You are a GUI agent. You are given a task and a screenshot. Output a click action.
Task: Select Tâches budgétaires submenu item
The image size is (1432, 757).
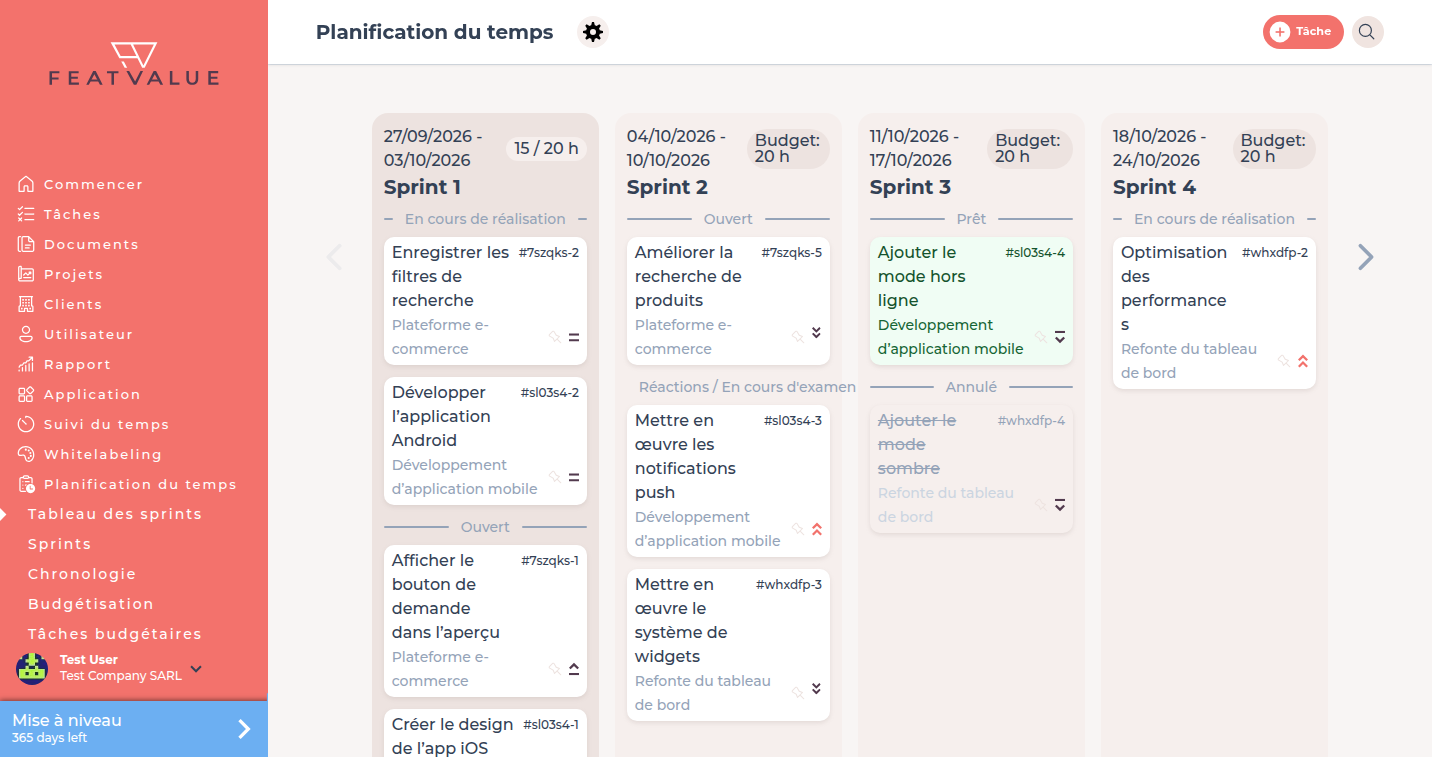click(115, 634)
